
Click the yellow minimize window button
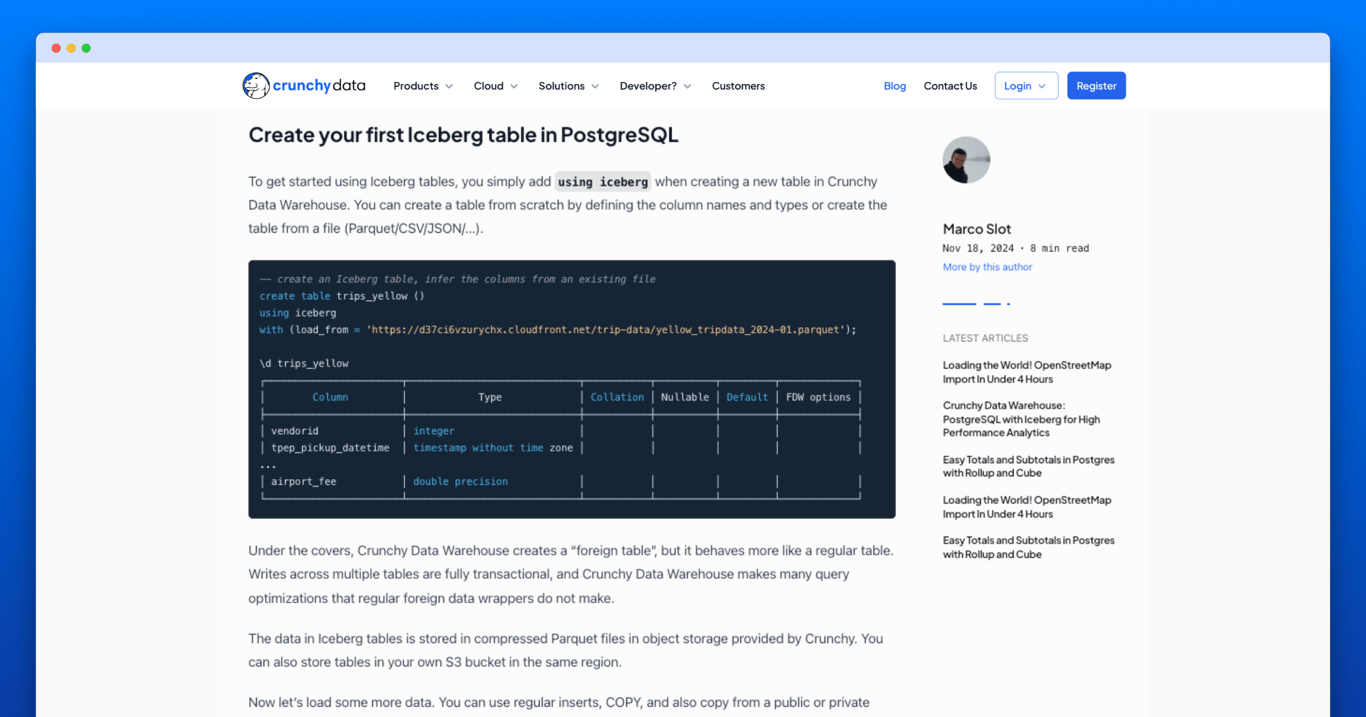(71, 48)
